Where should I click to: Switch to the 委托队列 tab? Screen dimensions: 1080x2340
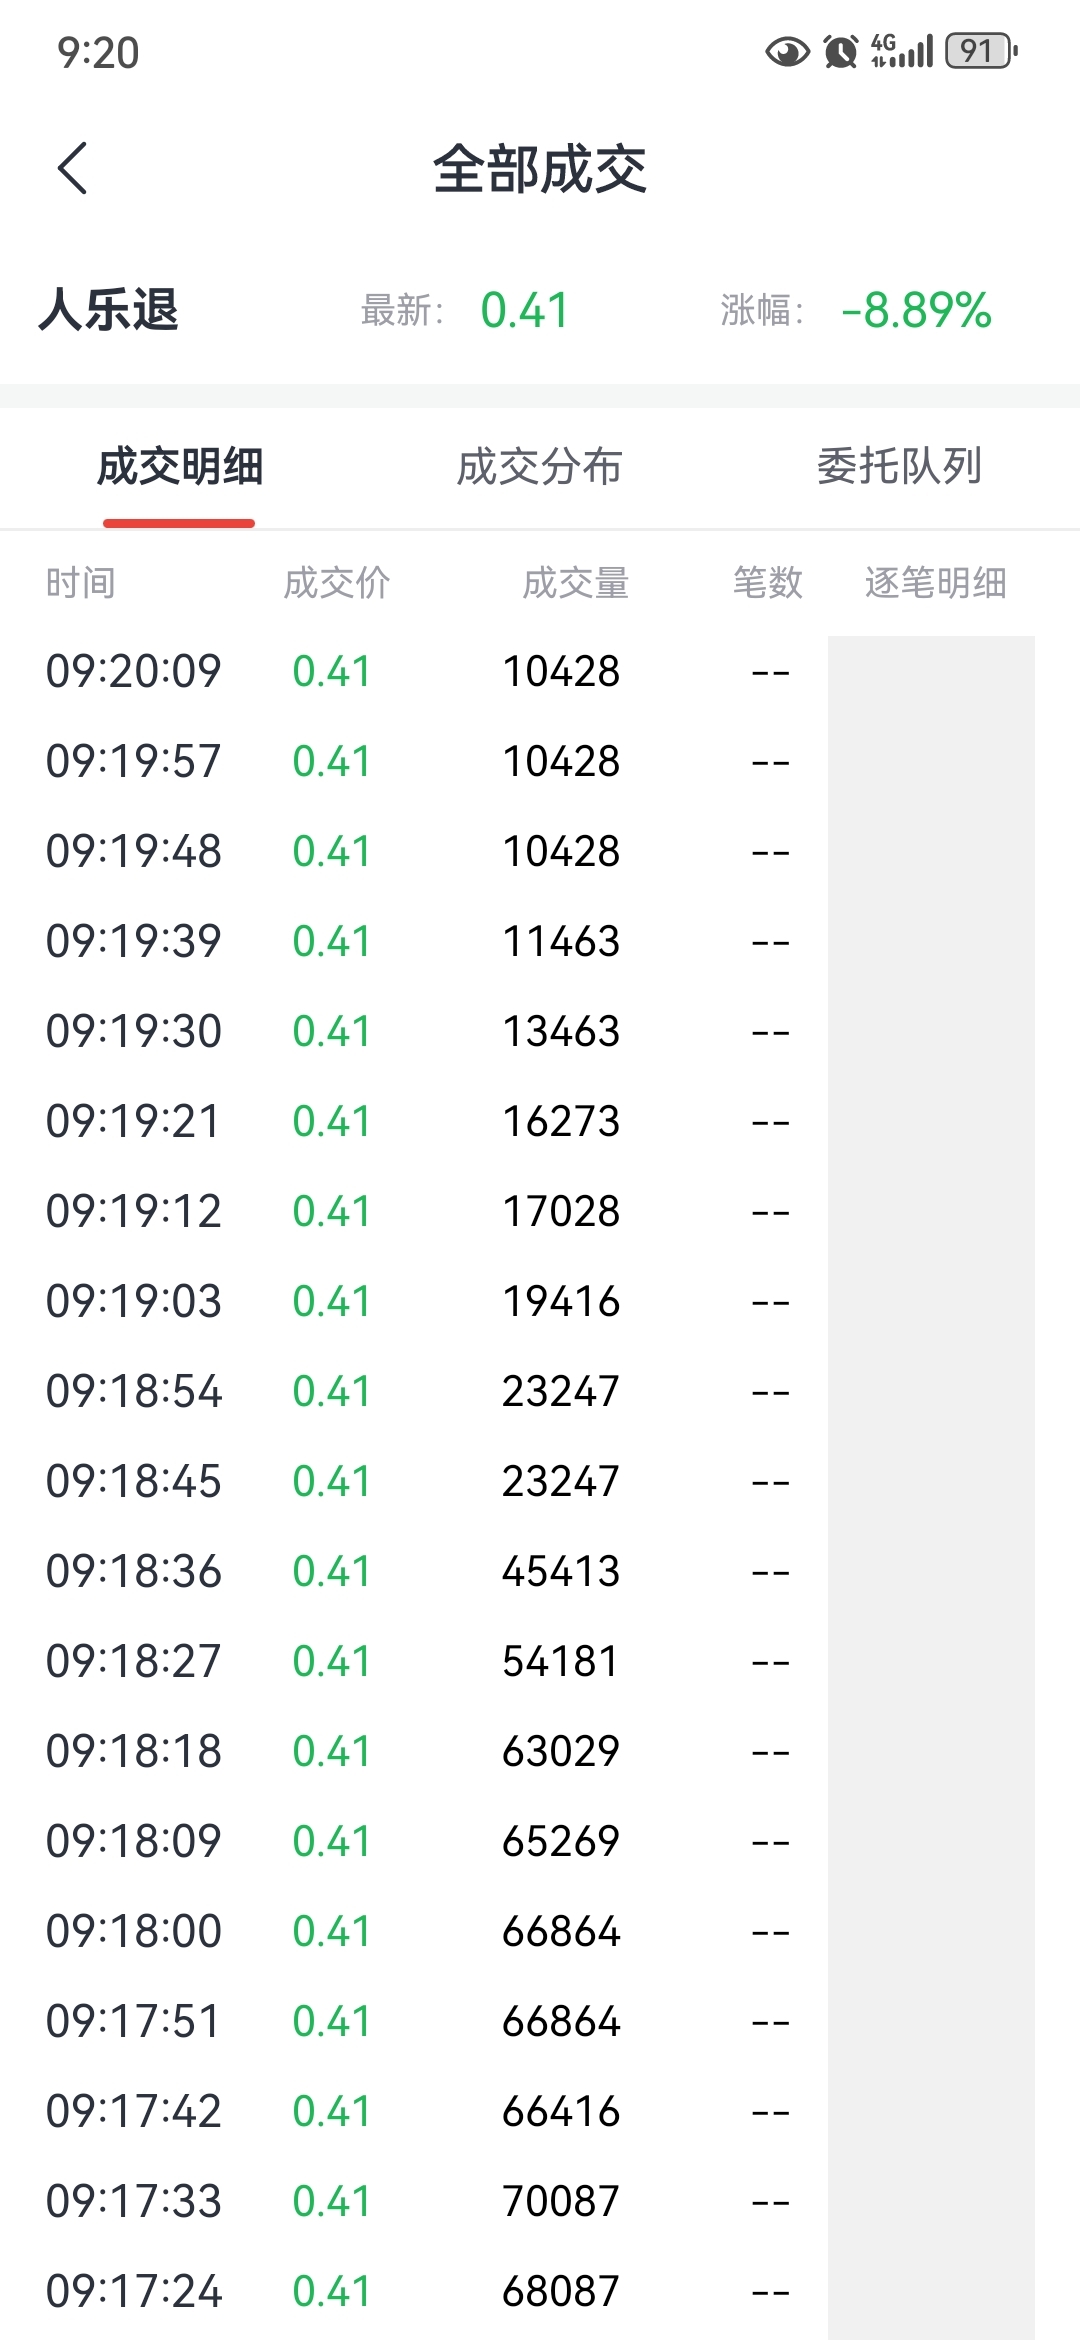899,466
